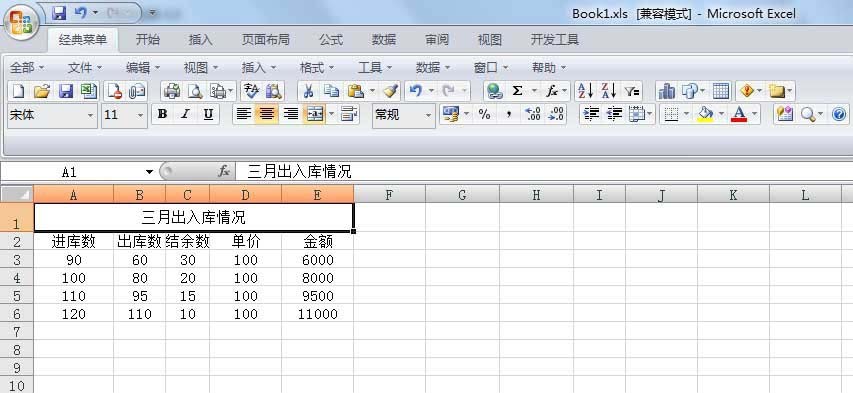Viewport: 853px width, 393px height.
Task: Switch to the 开始 ribbon tab
Action: click(x=147, y=40)
